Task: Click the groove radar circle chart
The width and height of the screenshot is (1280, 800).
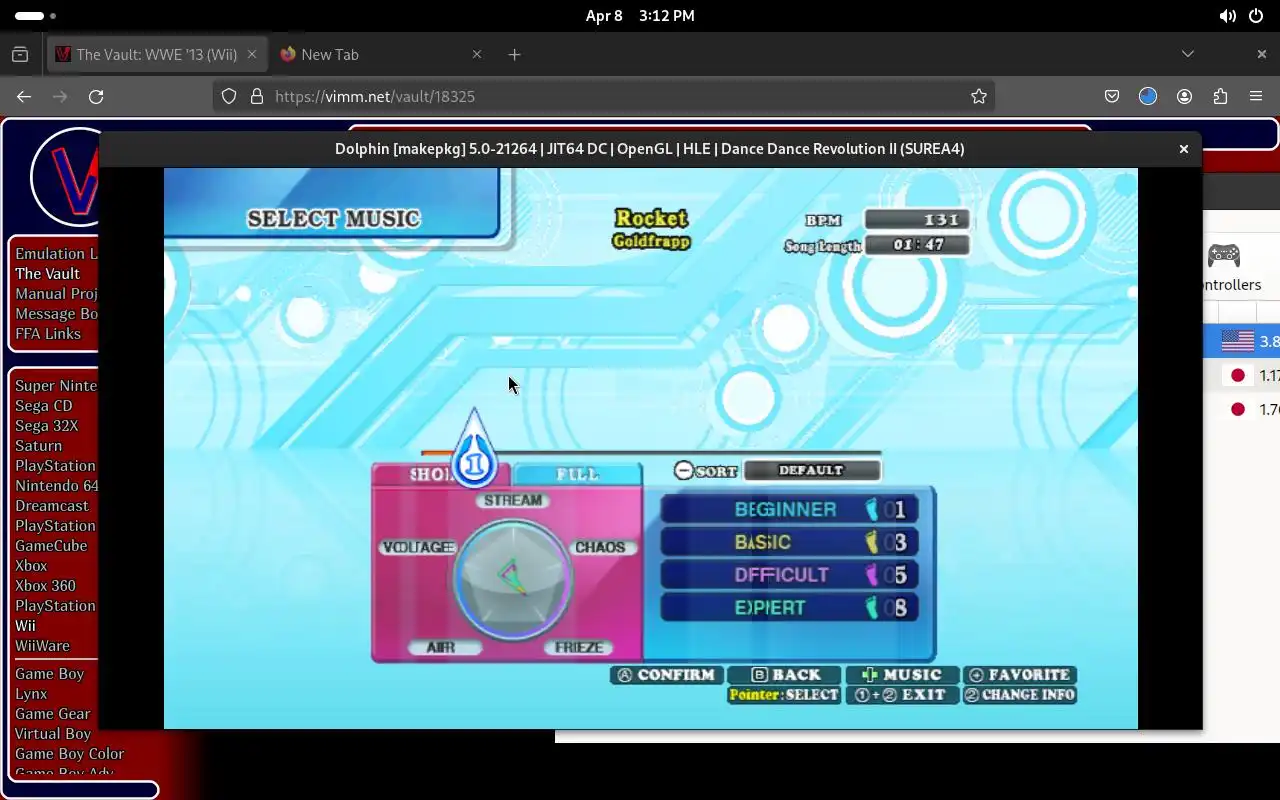Action: (x=512, y=578)
